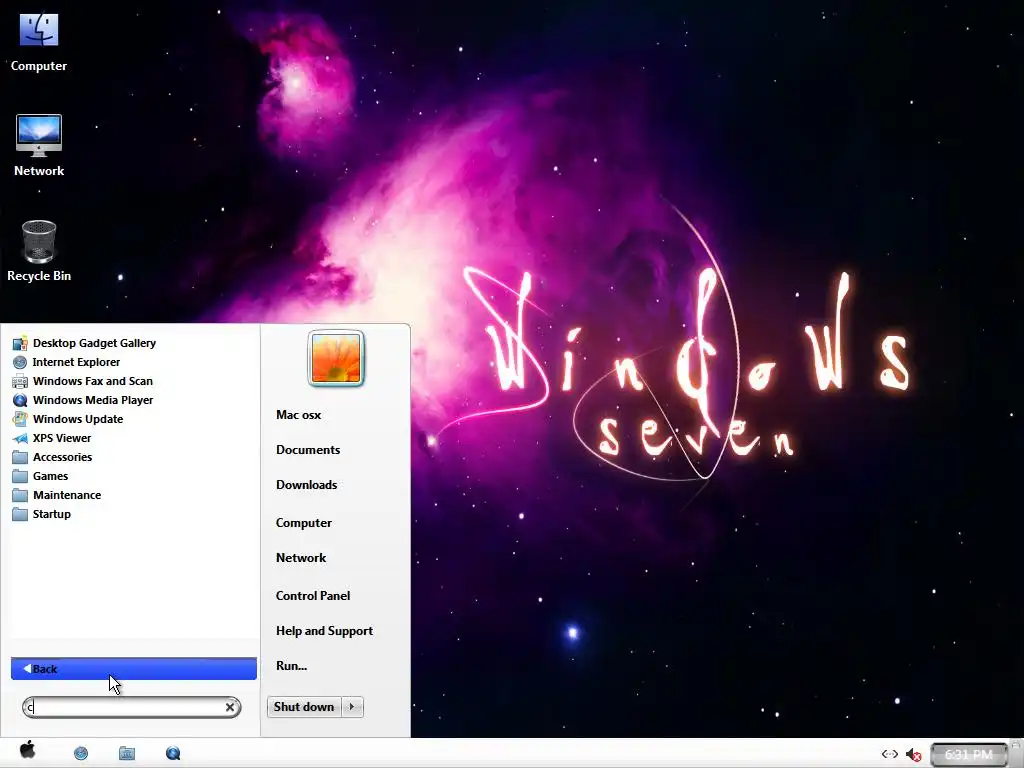1024x768 pixels.
Task: Open Windows Media Player entry
Action: click(x=93, y=400)
